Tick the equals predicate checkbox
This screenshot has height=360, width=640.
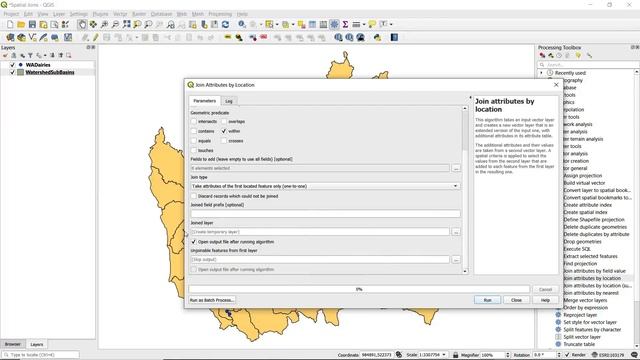click(x=194, y=141)
